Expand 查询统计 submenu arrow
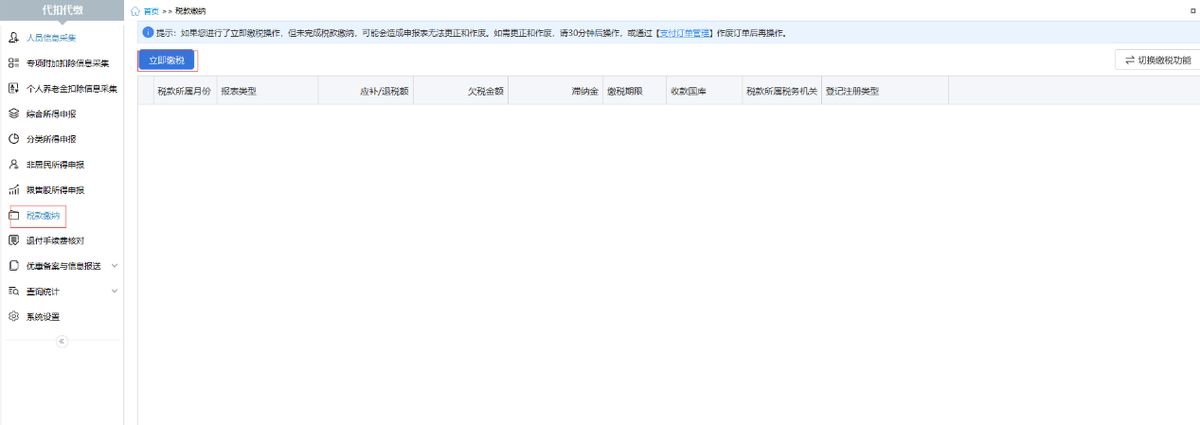Image resolution: width=1200 pixels, height=425 pixels. [114, 291]
